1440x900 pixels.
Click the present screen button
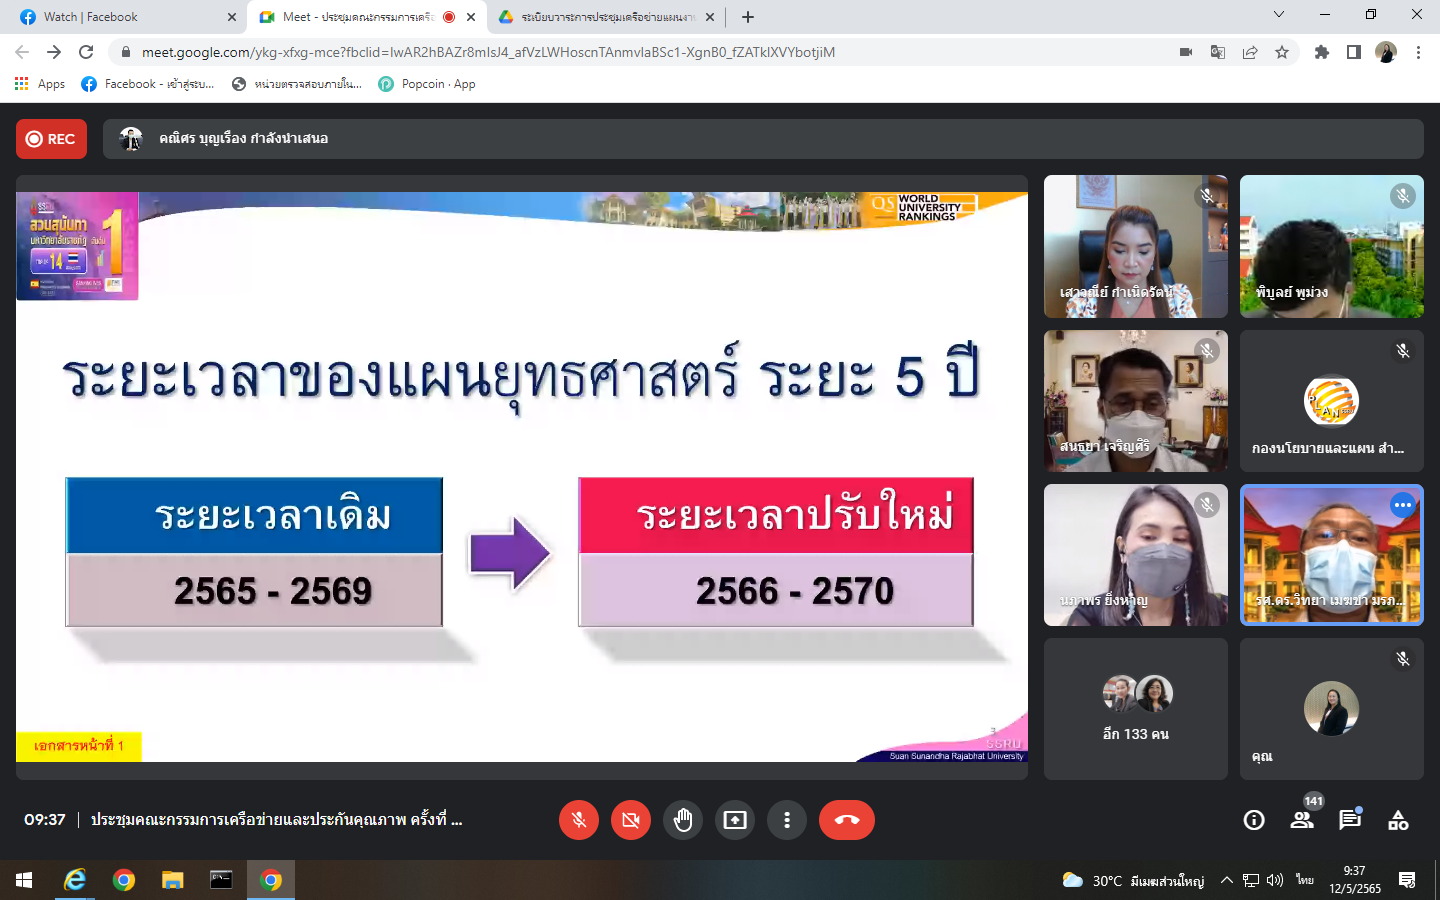point(735,820)
